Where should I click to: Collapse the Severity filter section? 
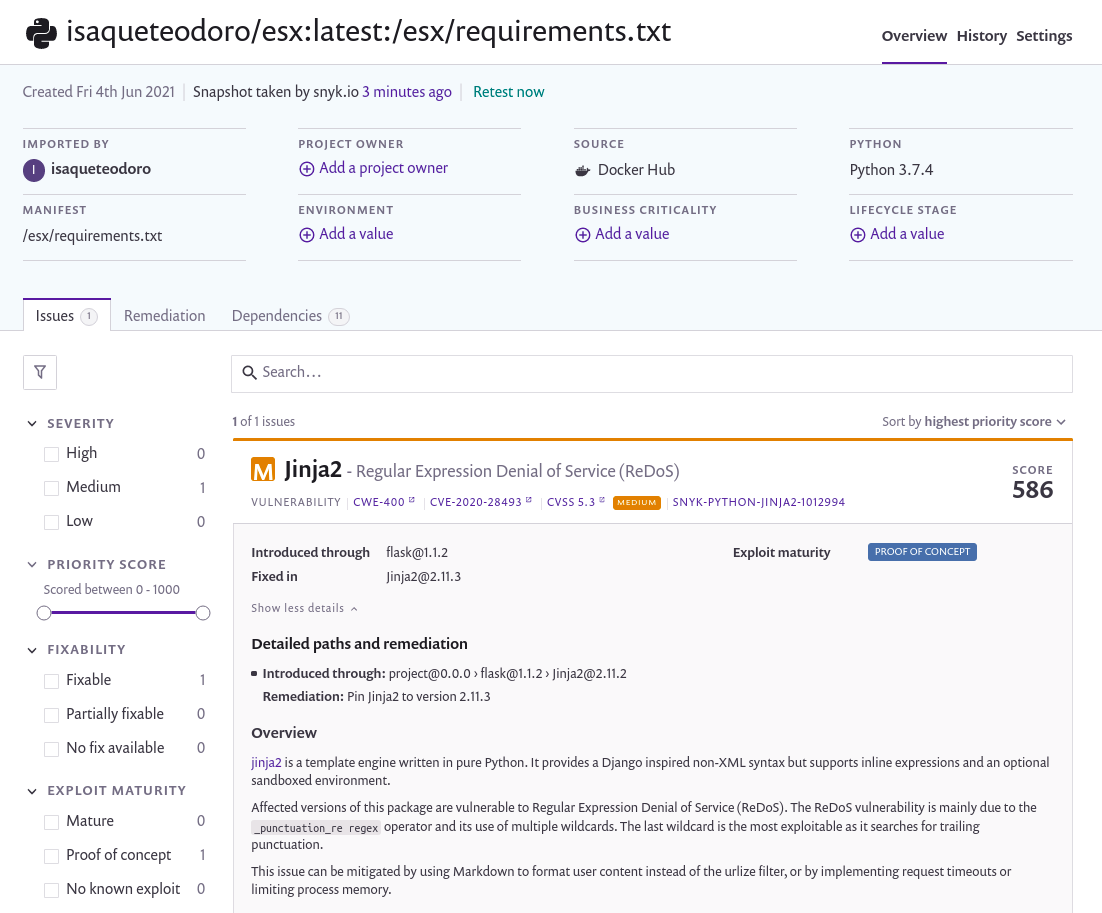pyautogui.click(x=32, y=423)
